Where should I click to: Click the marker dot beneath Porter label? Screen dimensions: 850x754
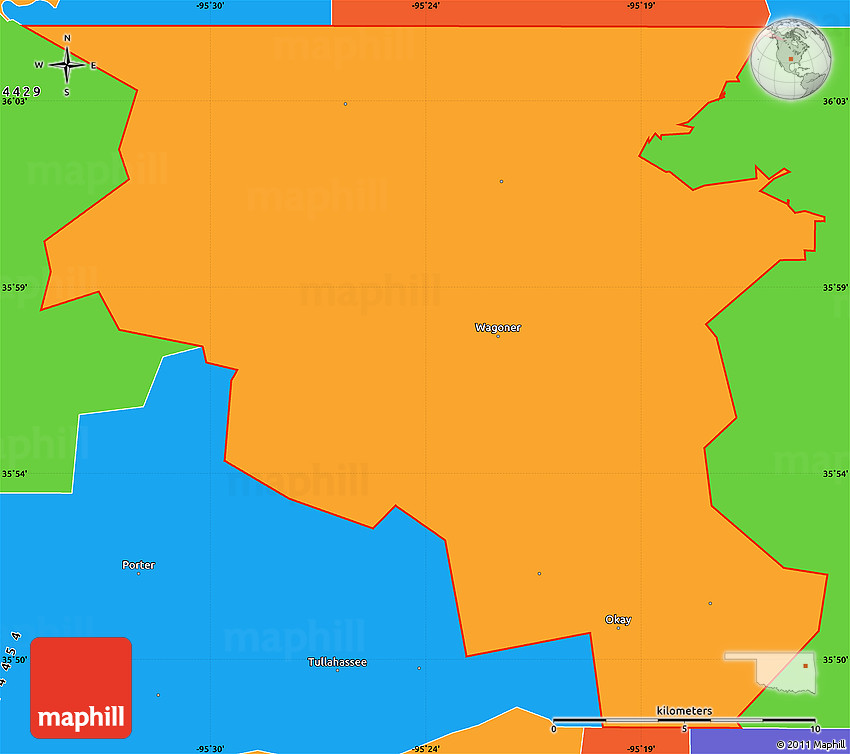pos(138,574)
